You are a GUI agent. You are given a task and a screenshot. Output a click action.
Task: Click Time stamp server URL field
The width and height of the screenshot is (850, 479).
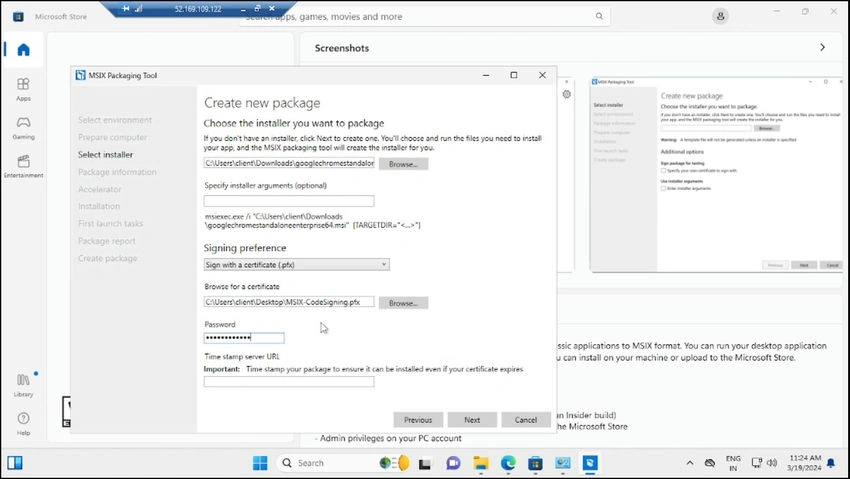[x=289, y=381]
